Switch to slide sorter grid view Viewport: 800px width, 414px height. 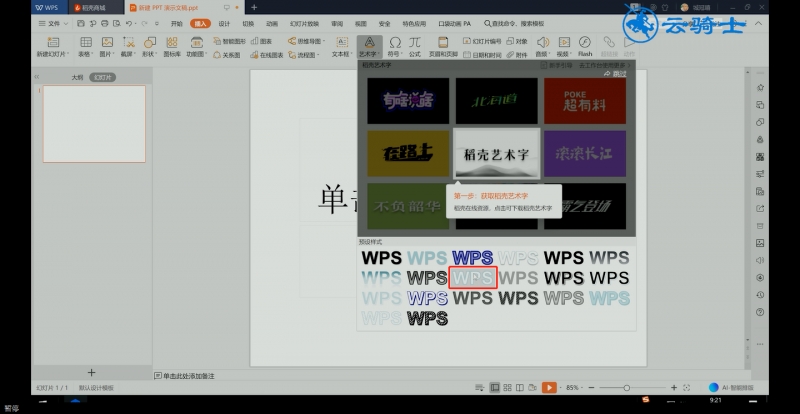[507, 388]
